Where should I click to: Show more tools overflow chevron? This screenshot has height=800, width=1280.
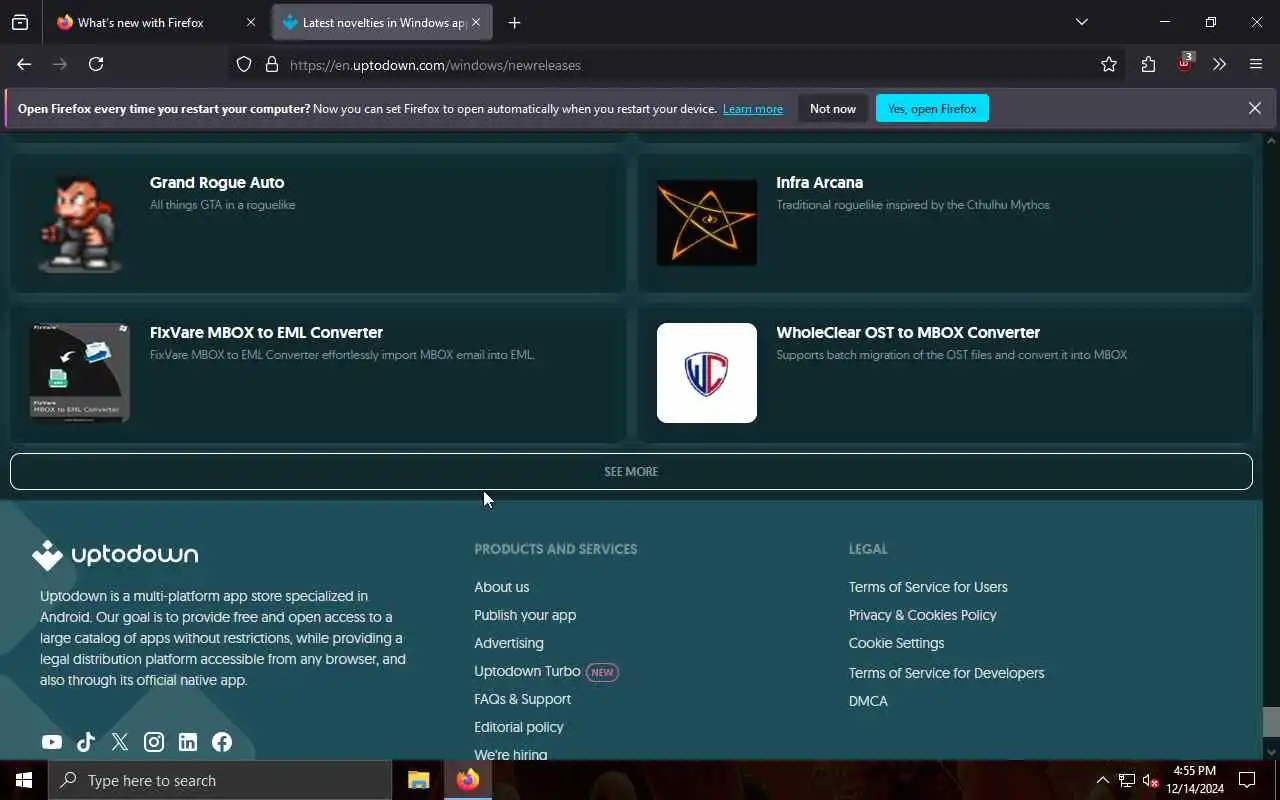[1219, 64]
